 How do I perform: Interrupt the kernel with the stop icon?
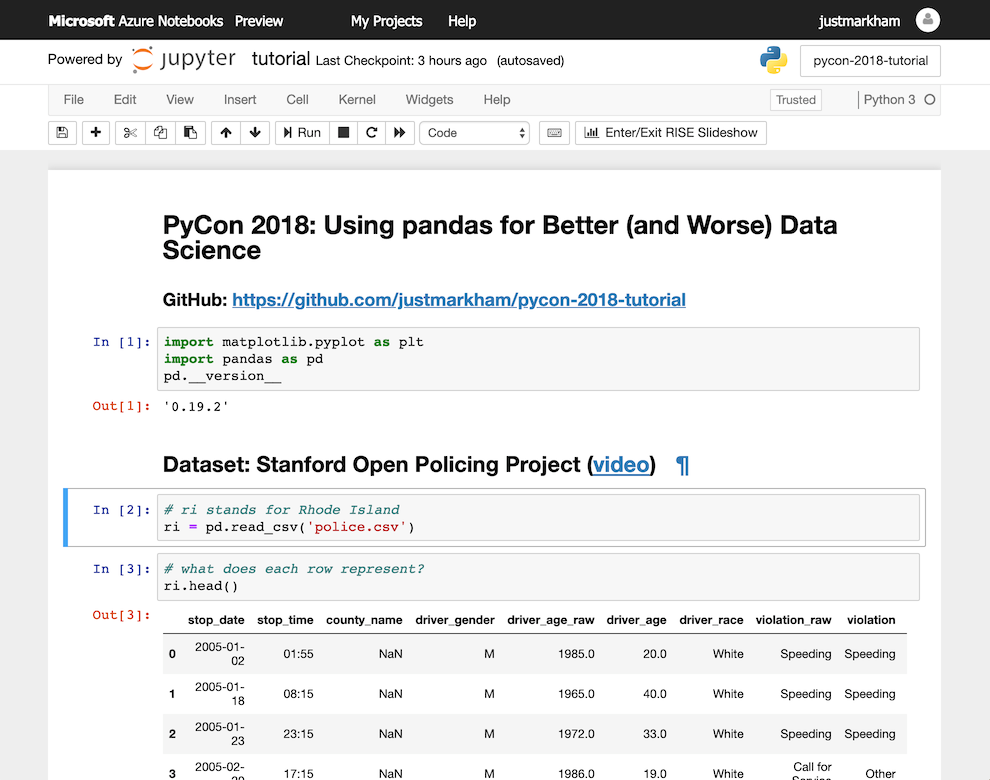click(342, 132)
